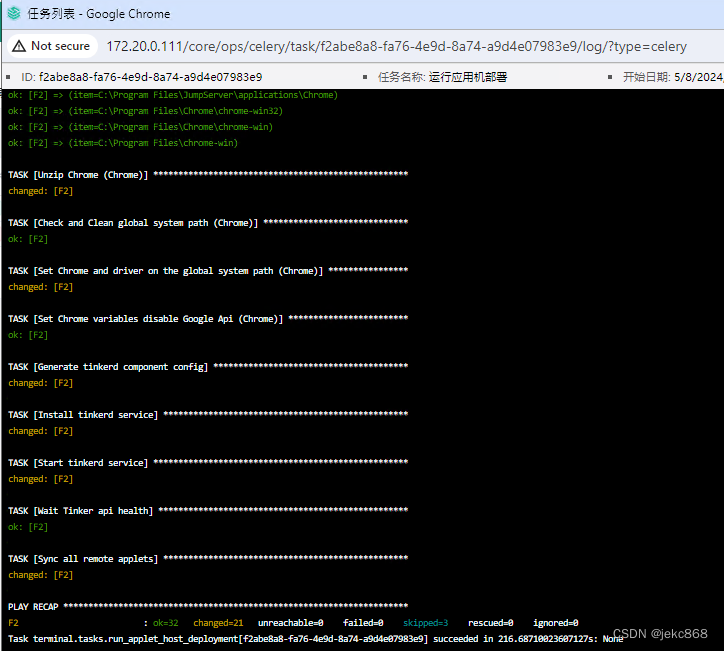Screen dimensions: 724x651
Task: Click ok line under disable Google Api task
Action: 28,335
